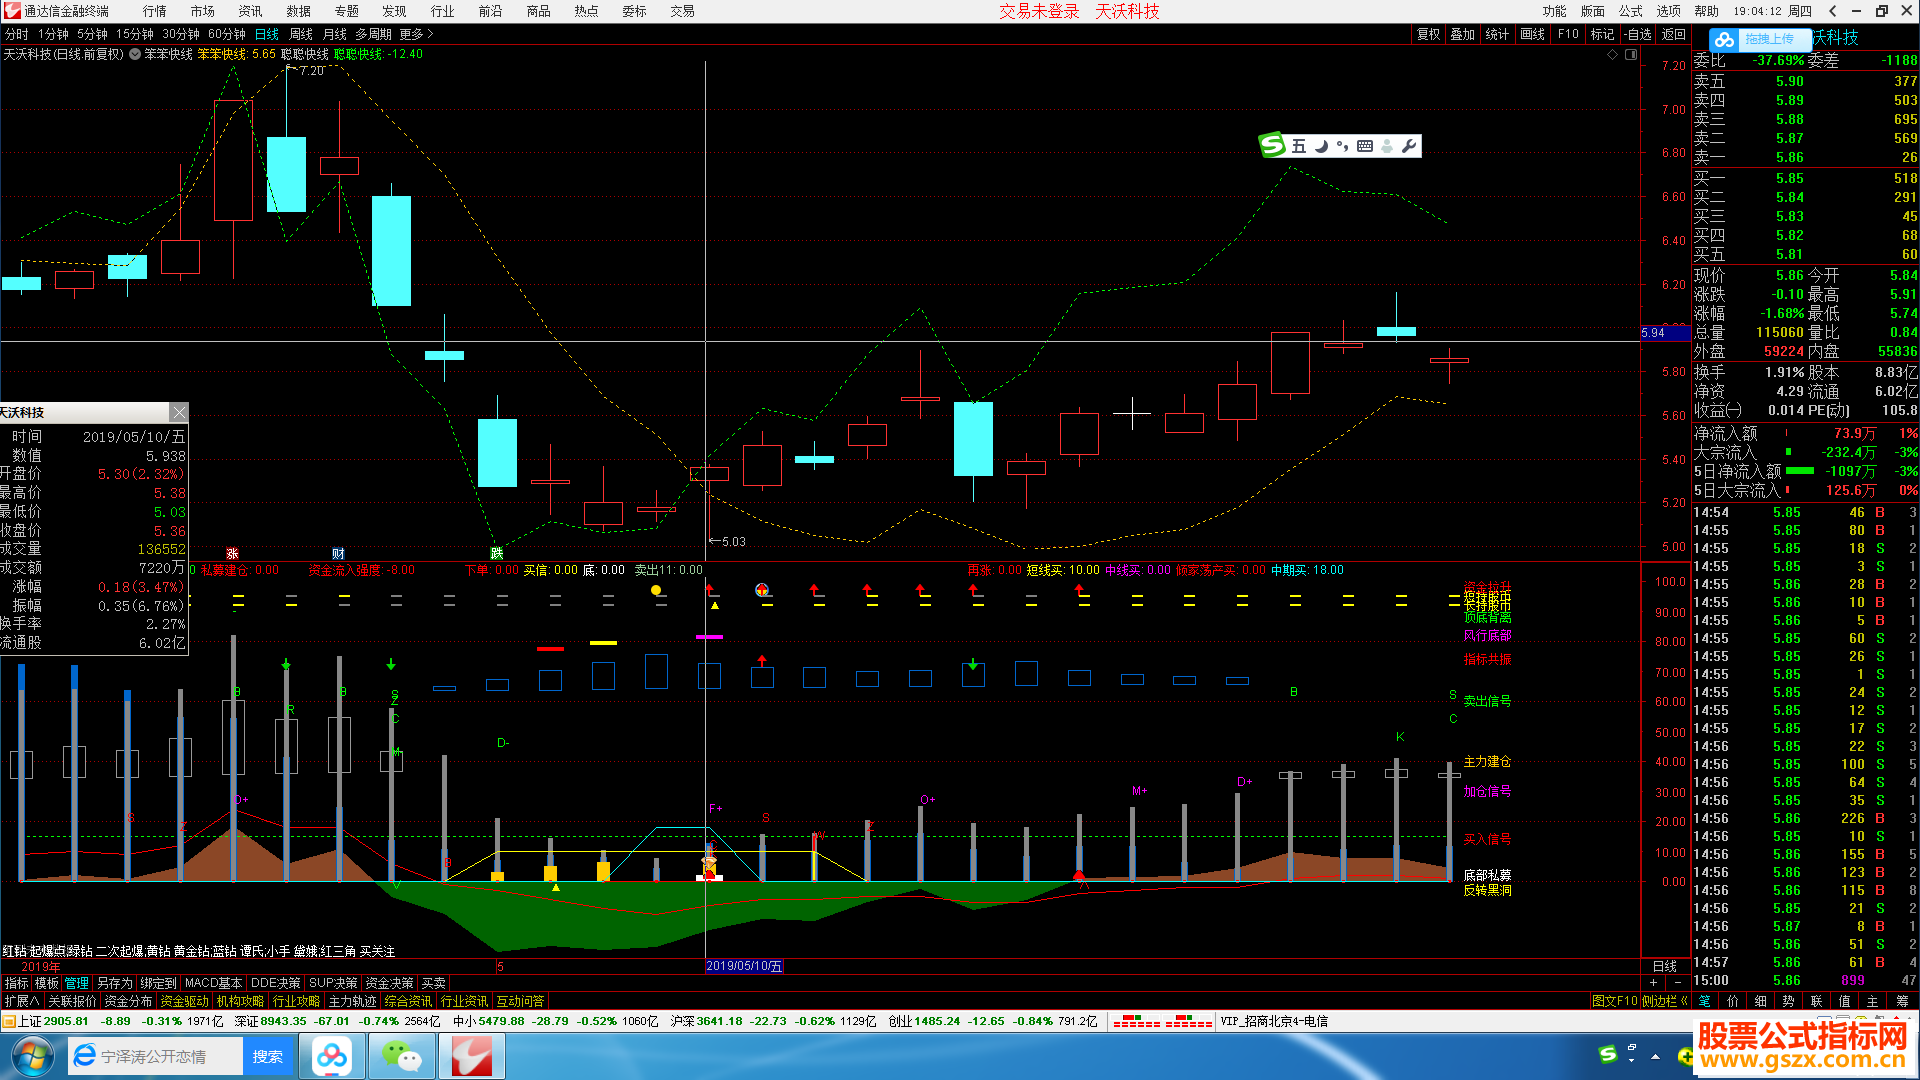Zoom in chart with plus button
The image size is (1920, 1080).
(1653, 982)
